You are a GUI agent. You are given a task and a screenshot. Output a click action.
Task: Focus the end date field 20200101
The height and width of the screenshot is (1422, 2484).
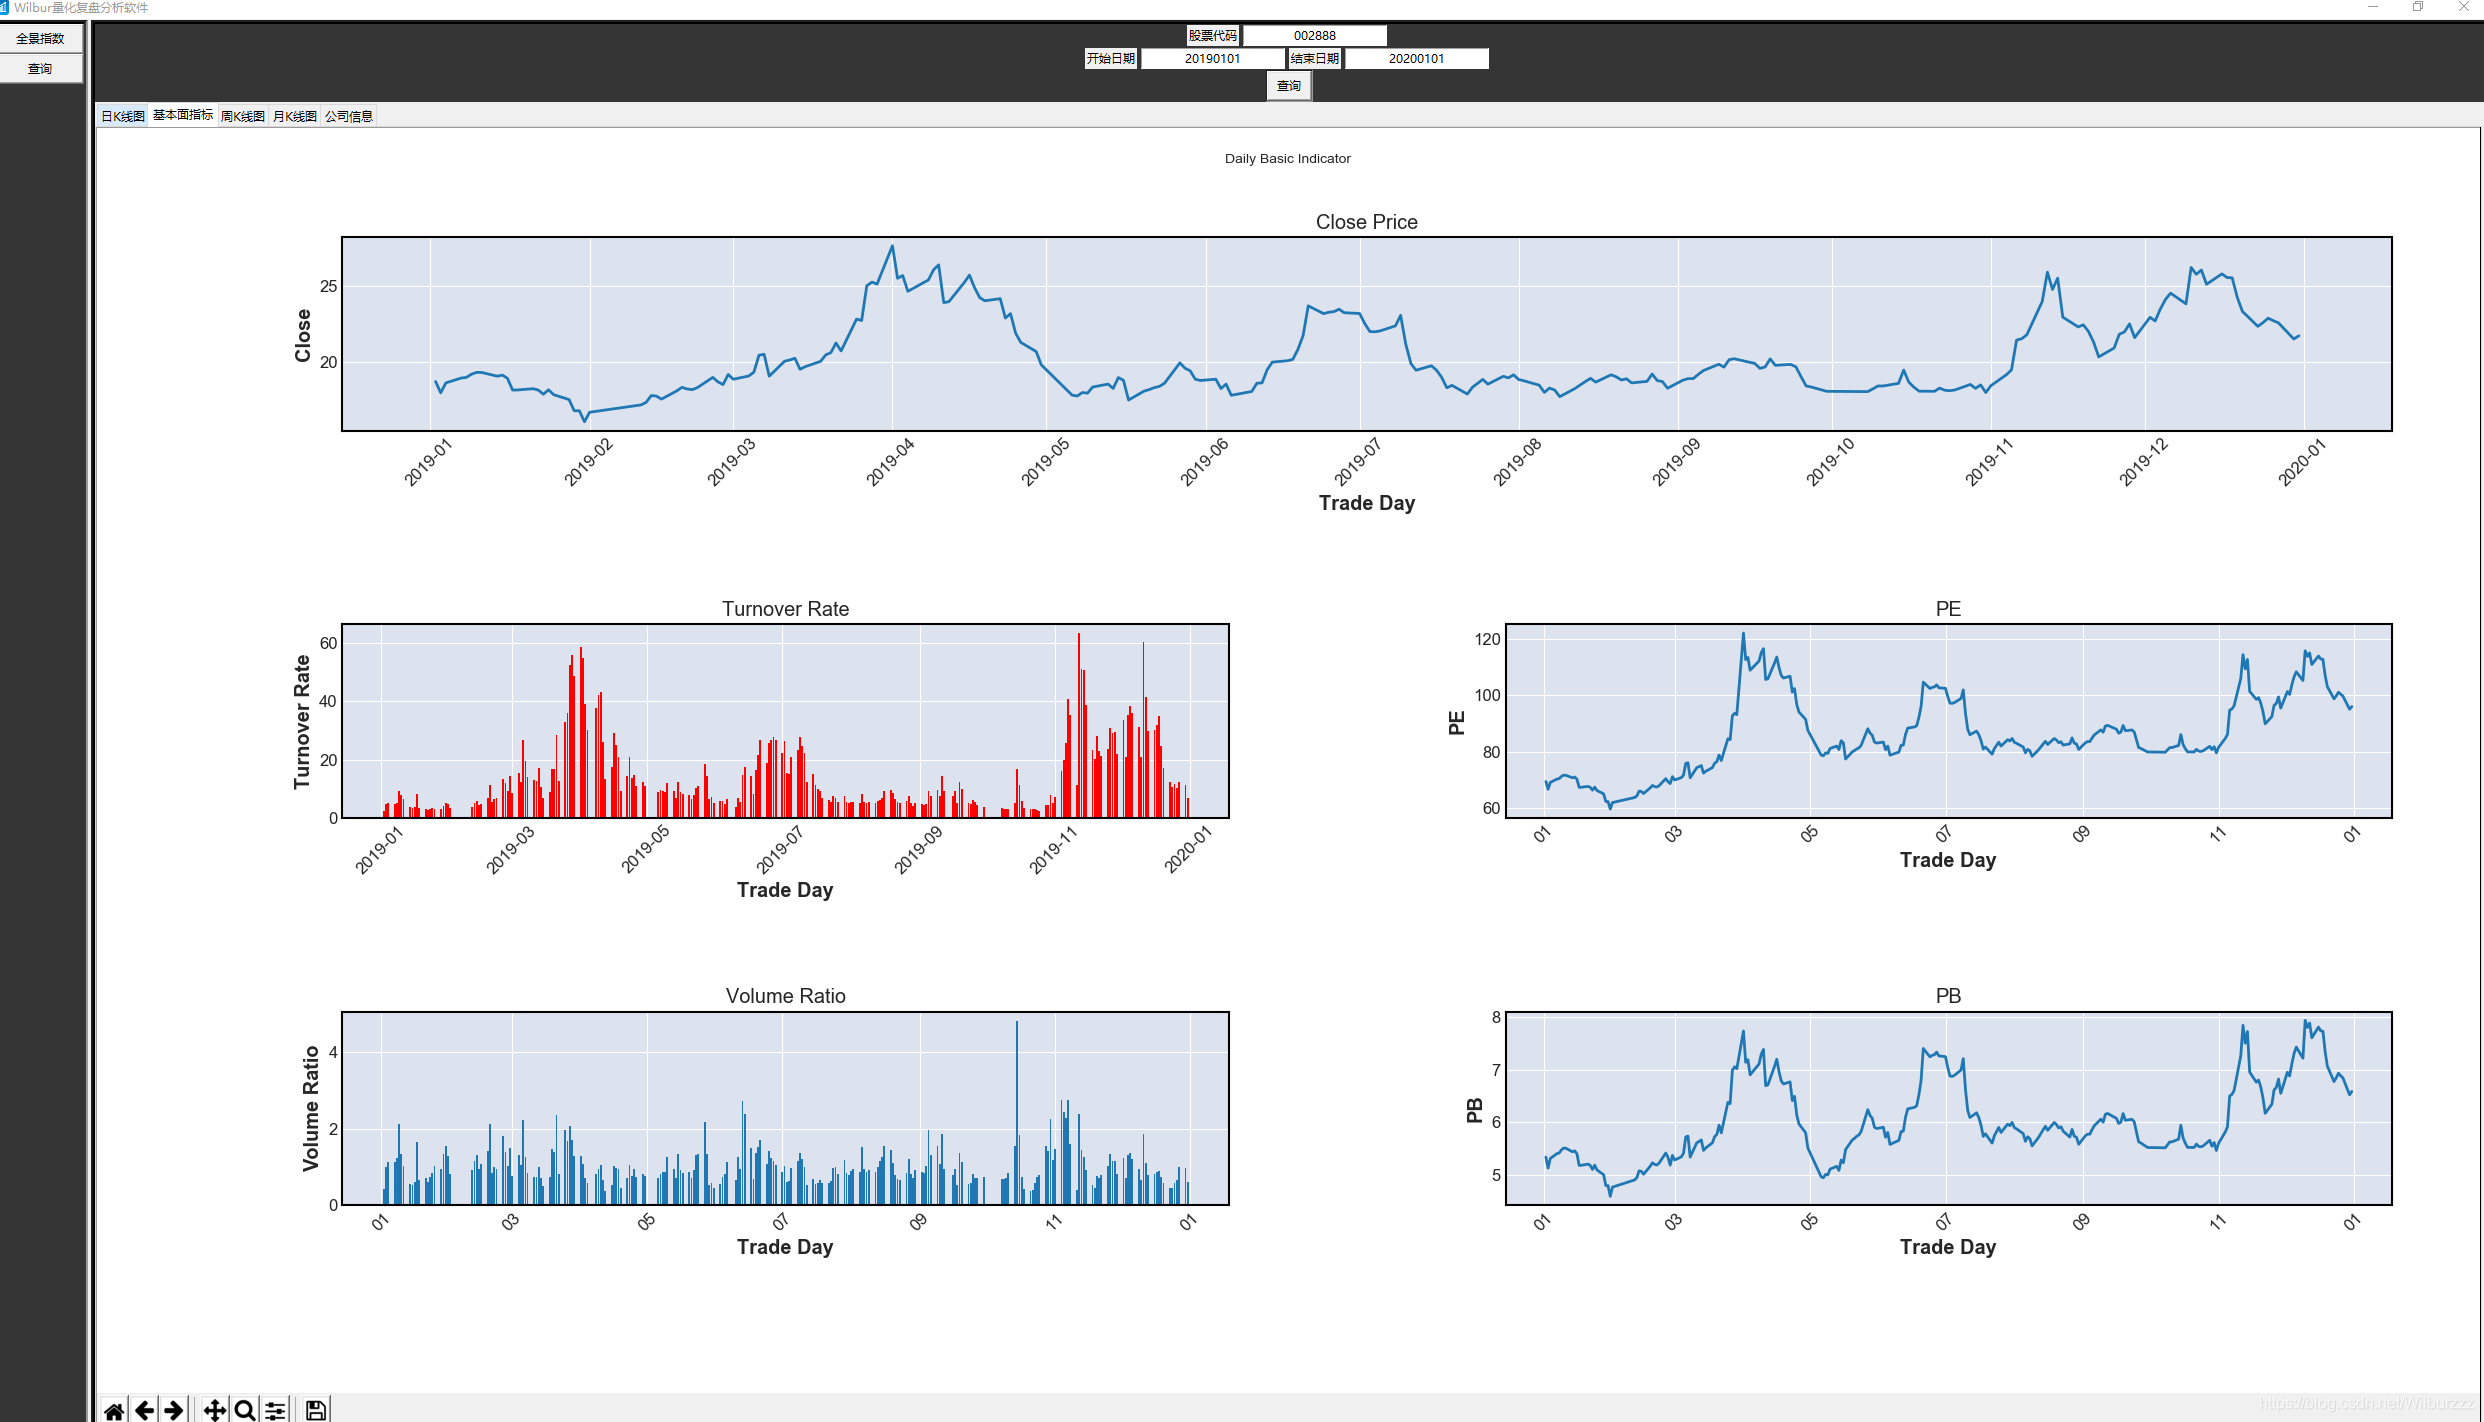point(1416,58)
